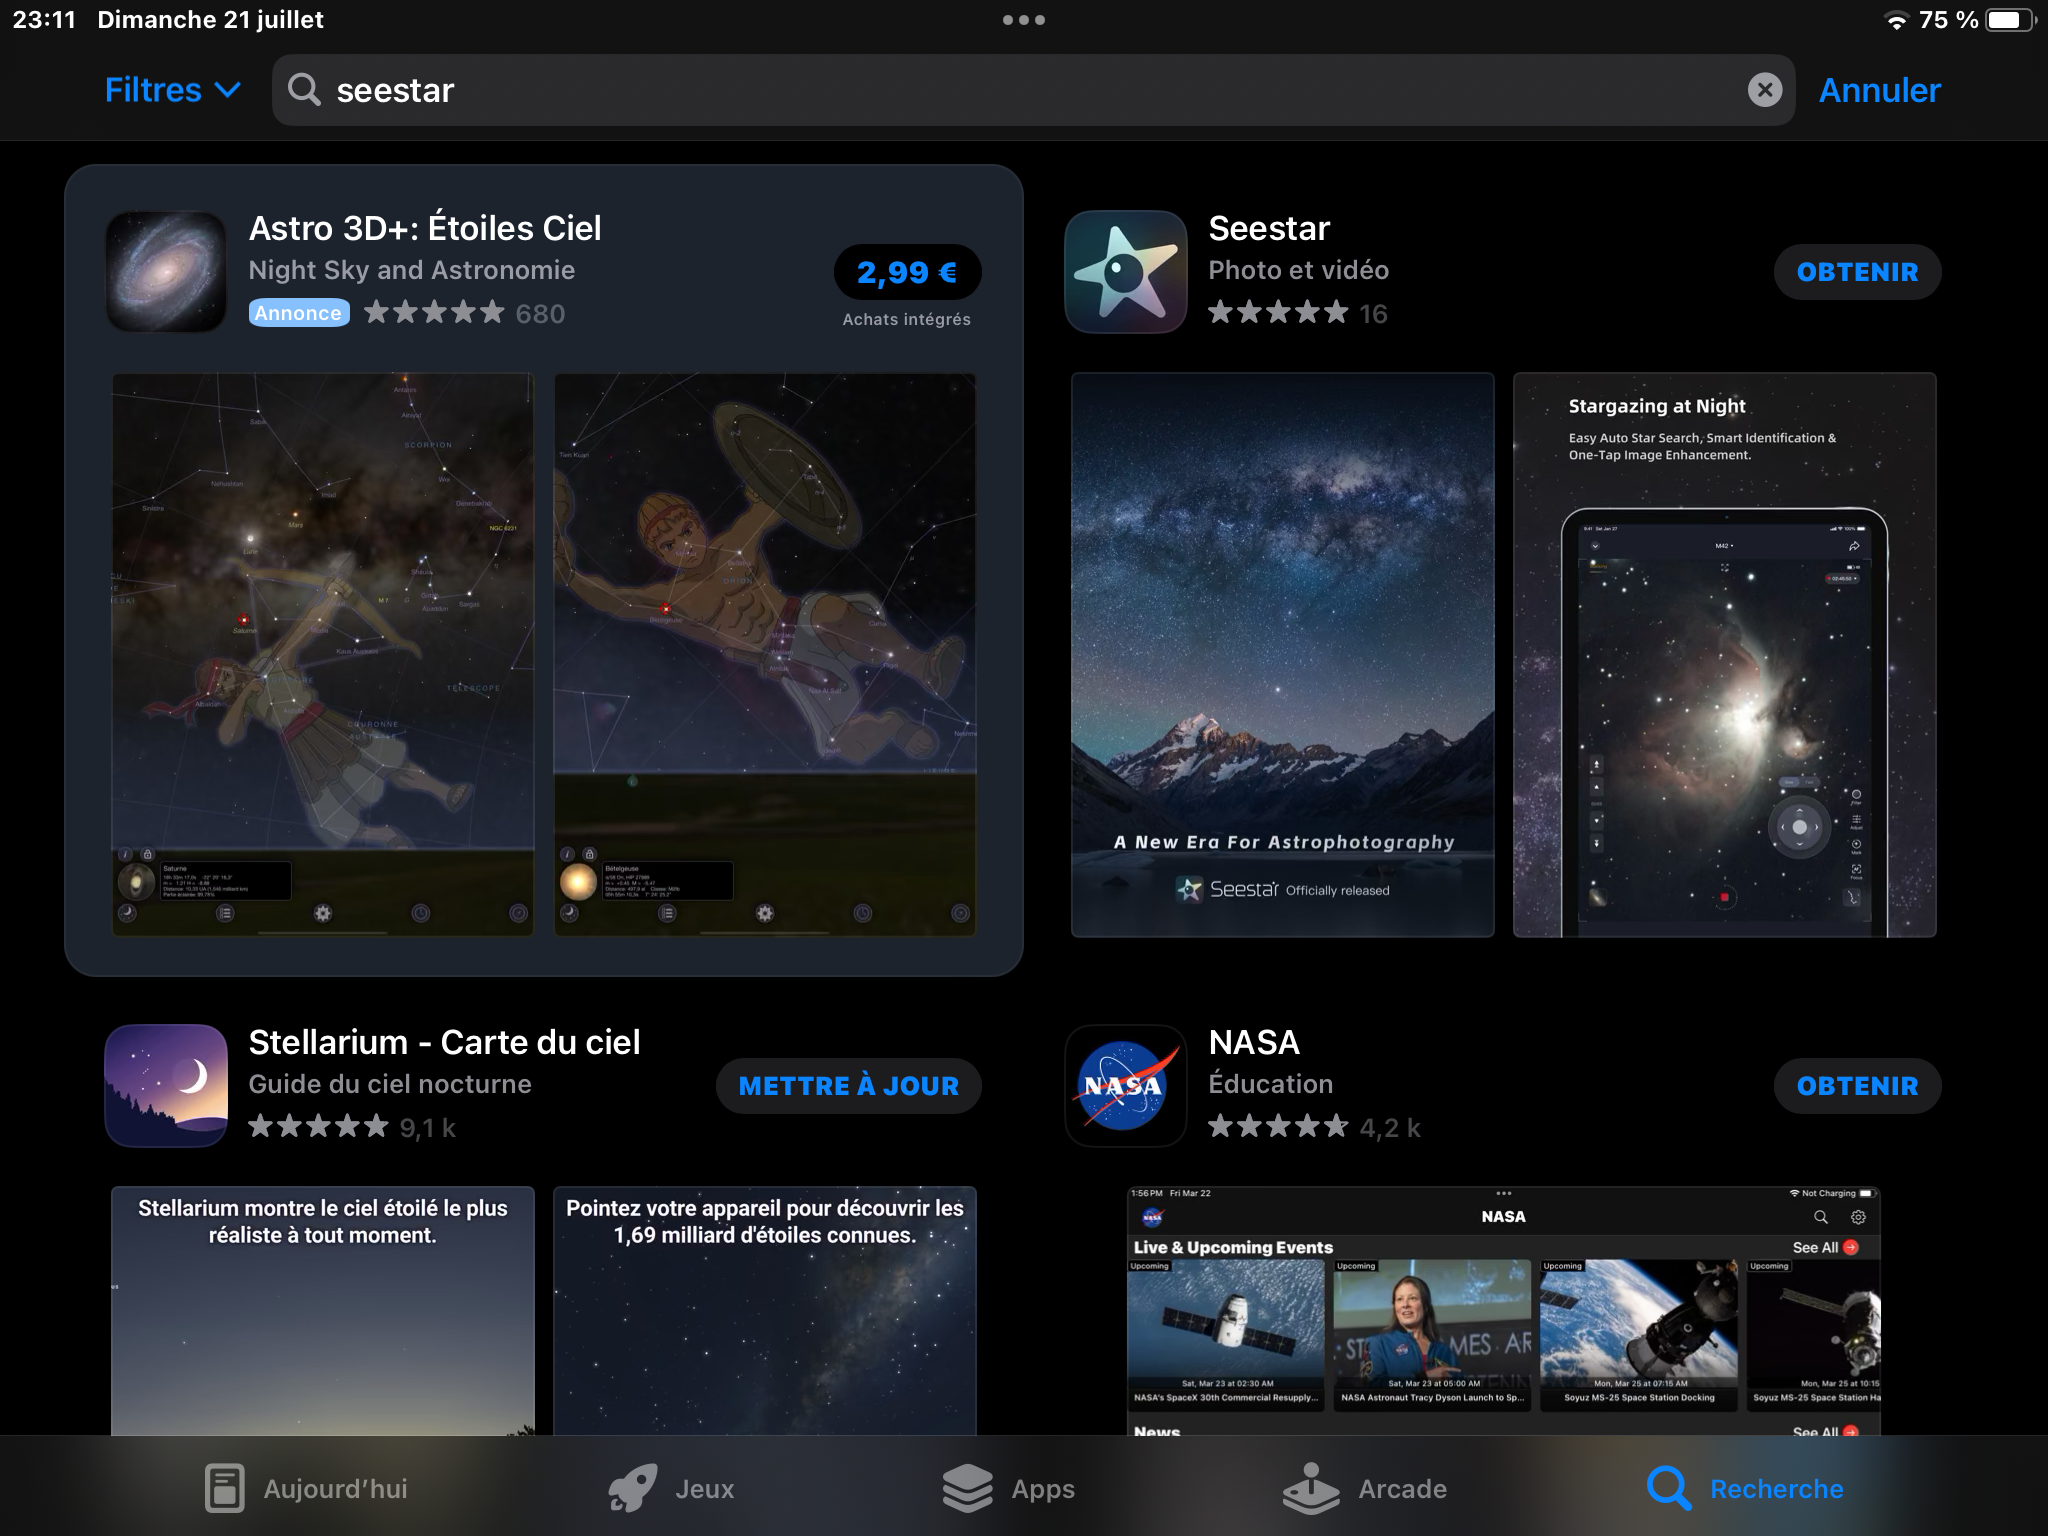Screen dimensions: 2048x1536
Task: Open the Stargazing at Night screenshot
Action: click(1724, 655)
